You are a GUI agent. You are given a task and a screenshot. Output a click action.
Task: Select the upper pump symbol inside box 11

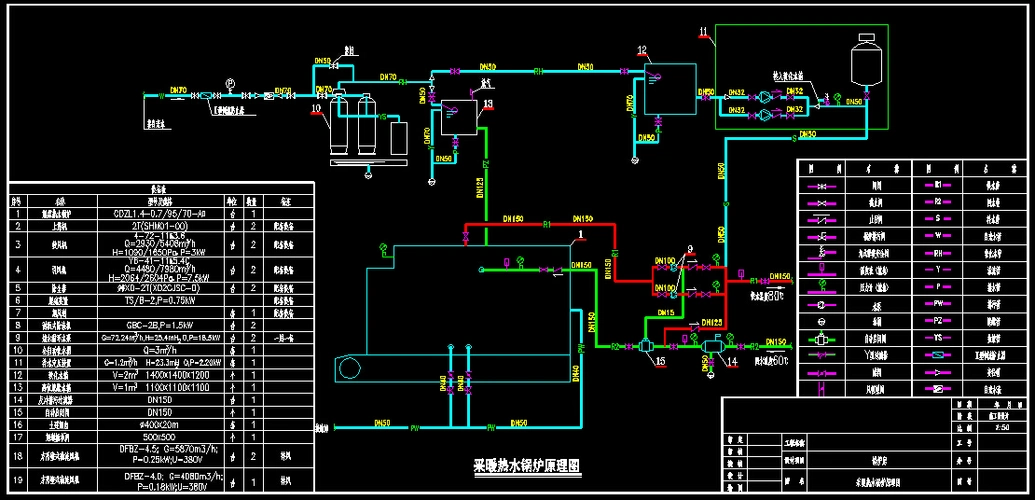coord(767,98)
